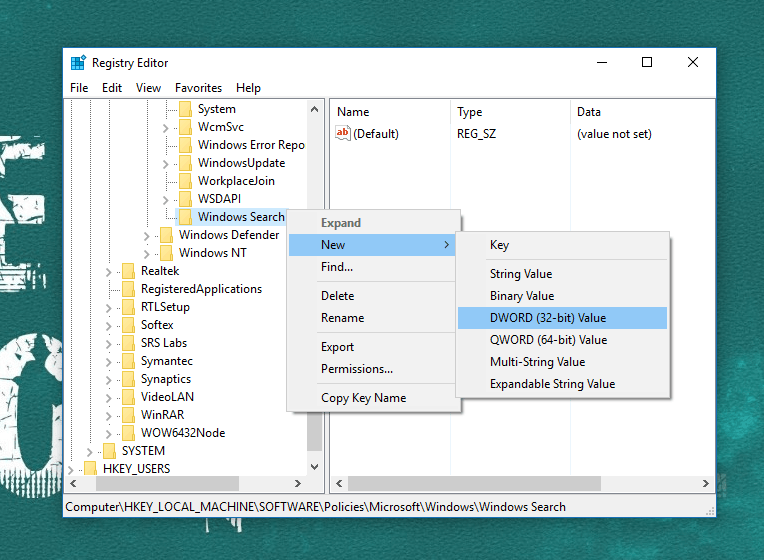Click tree pane horizontal scrollbar right arrow
Screen dimensions: 764x560
click(x=298, y=483)
